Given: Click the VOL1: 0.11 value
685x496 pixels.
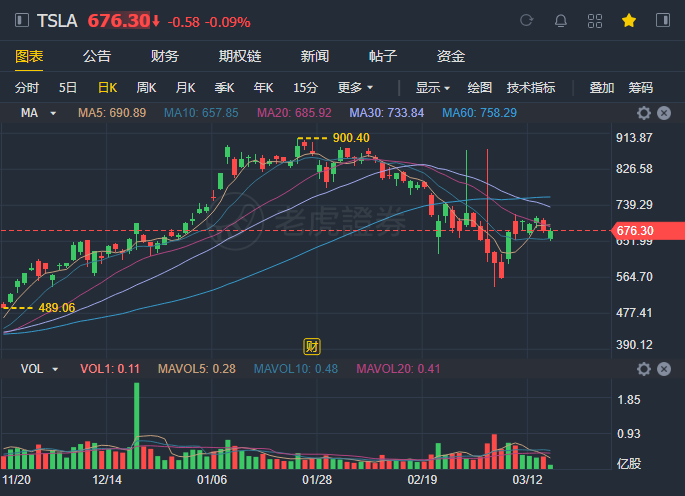Looking at the screenshot, I should (x=110, y=369).
